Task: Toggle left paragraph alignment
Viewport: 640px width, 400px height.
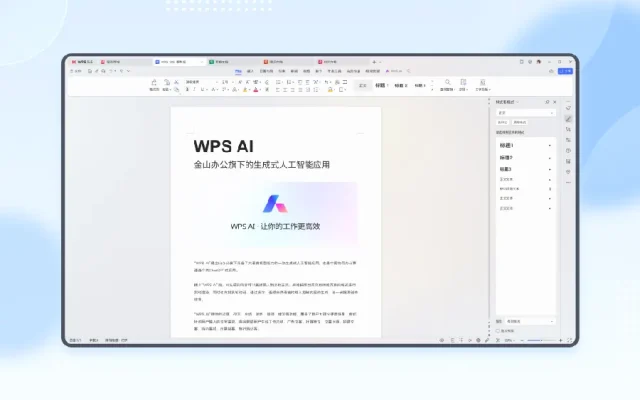Action: (x=278, y=89)
